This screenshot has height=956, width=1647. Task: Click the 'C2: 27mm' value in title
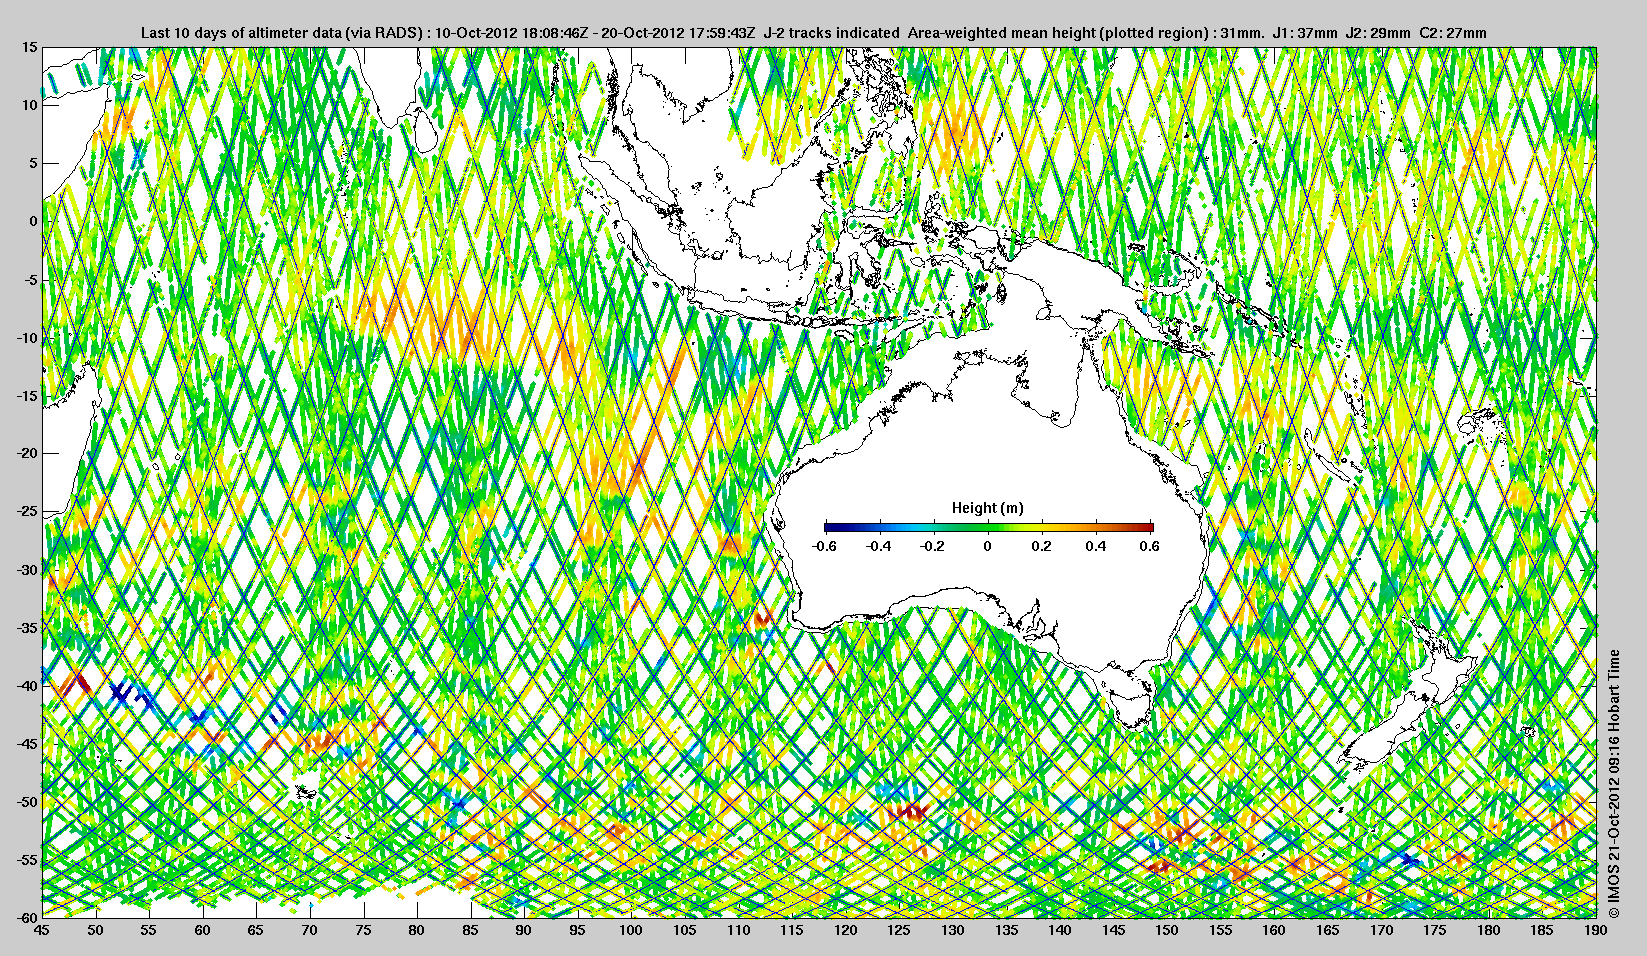pyautogui.click(x=1453, y=33)
